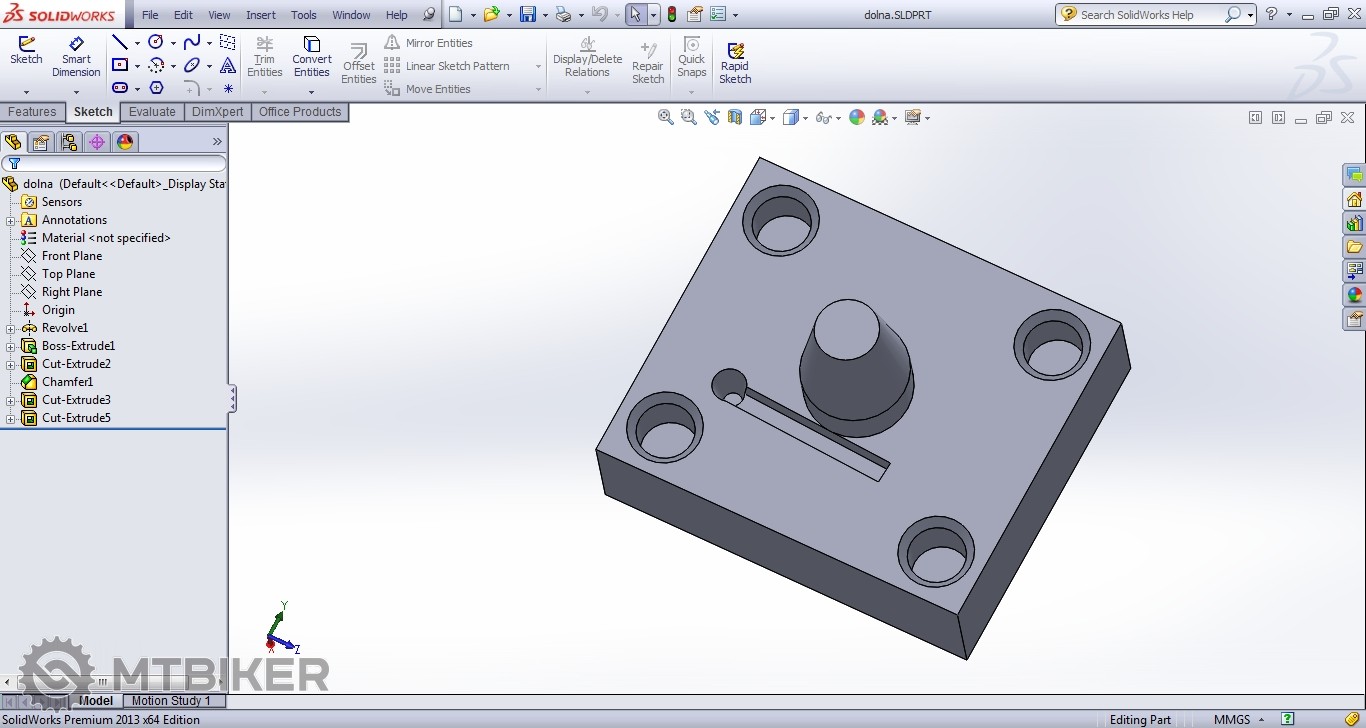Select the Top Plane tree item
1366x728 pixels.
[68, 274]
